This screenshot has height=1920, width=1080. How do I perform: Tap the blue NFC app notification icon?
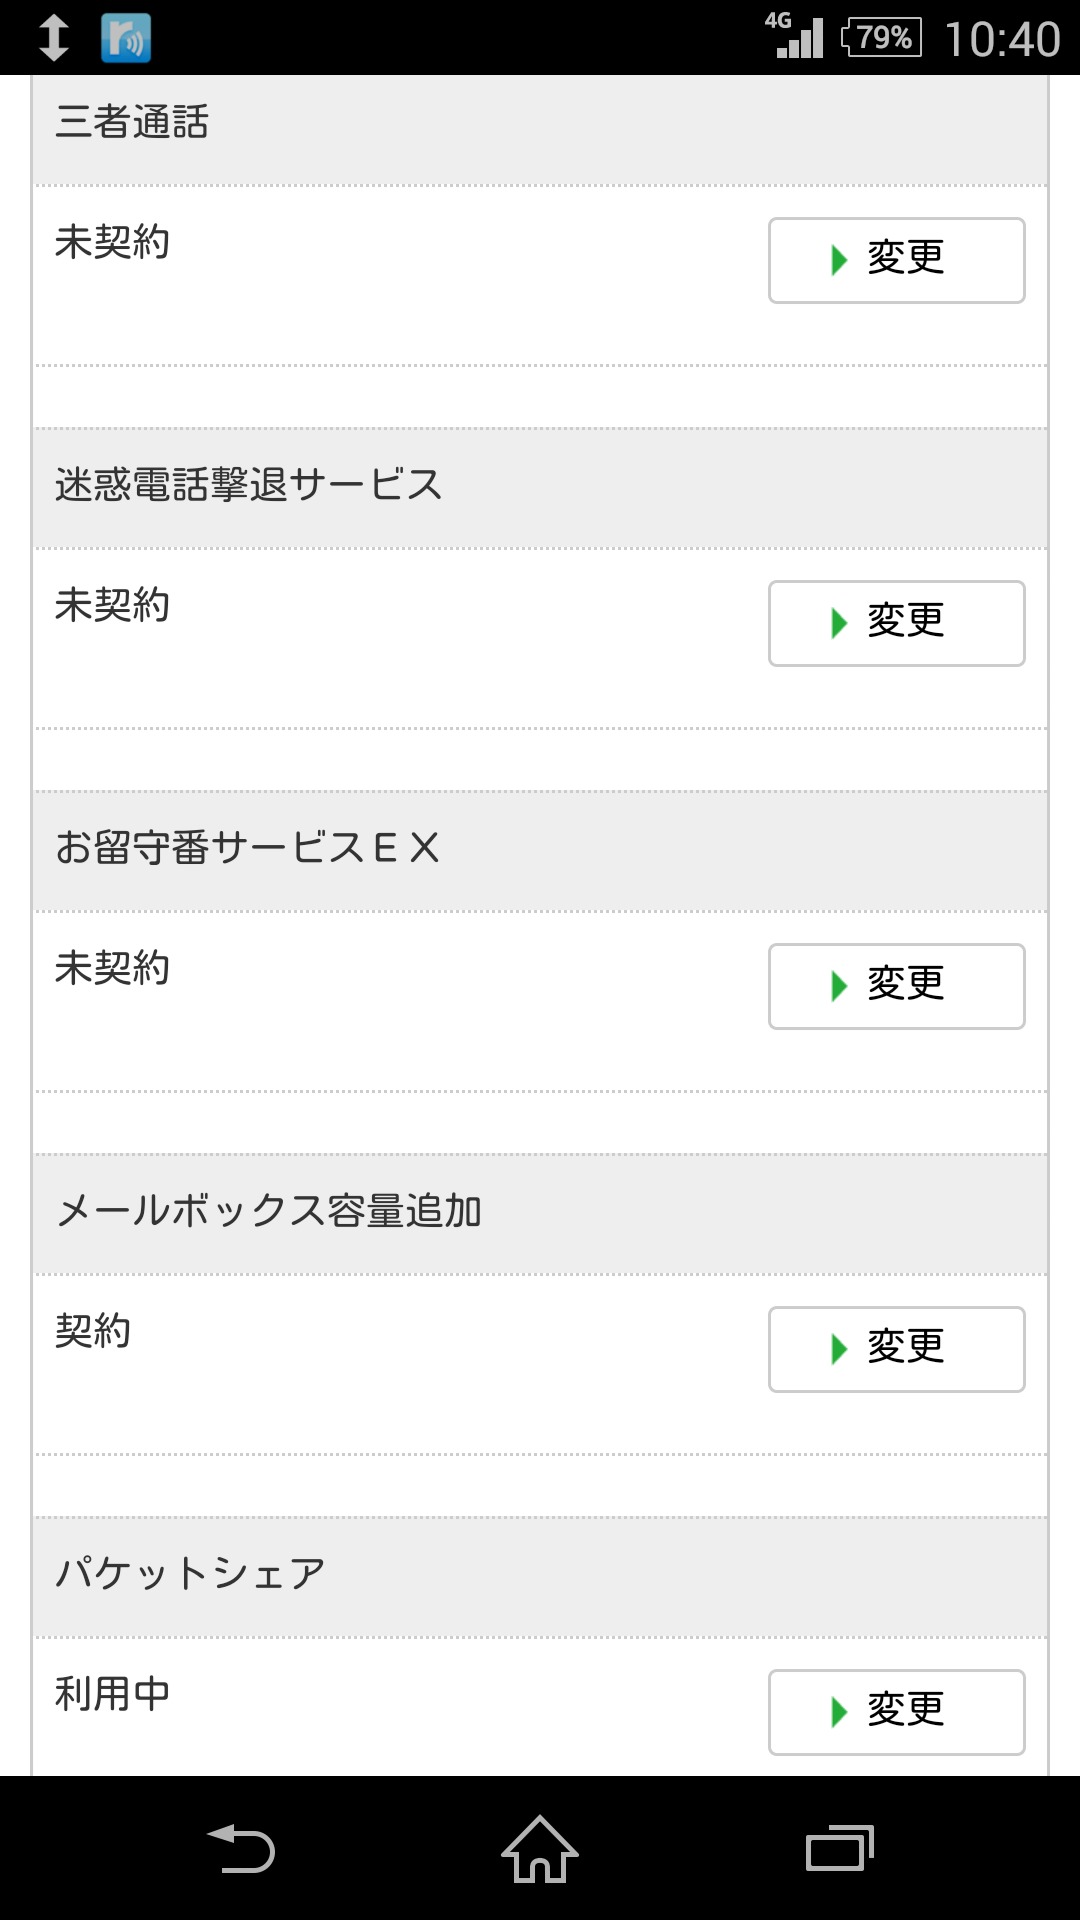click(x=126, y=38)
